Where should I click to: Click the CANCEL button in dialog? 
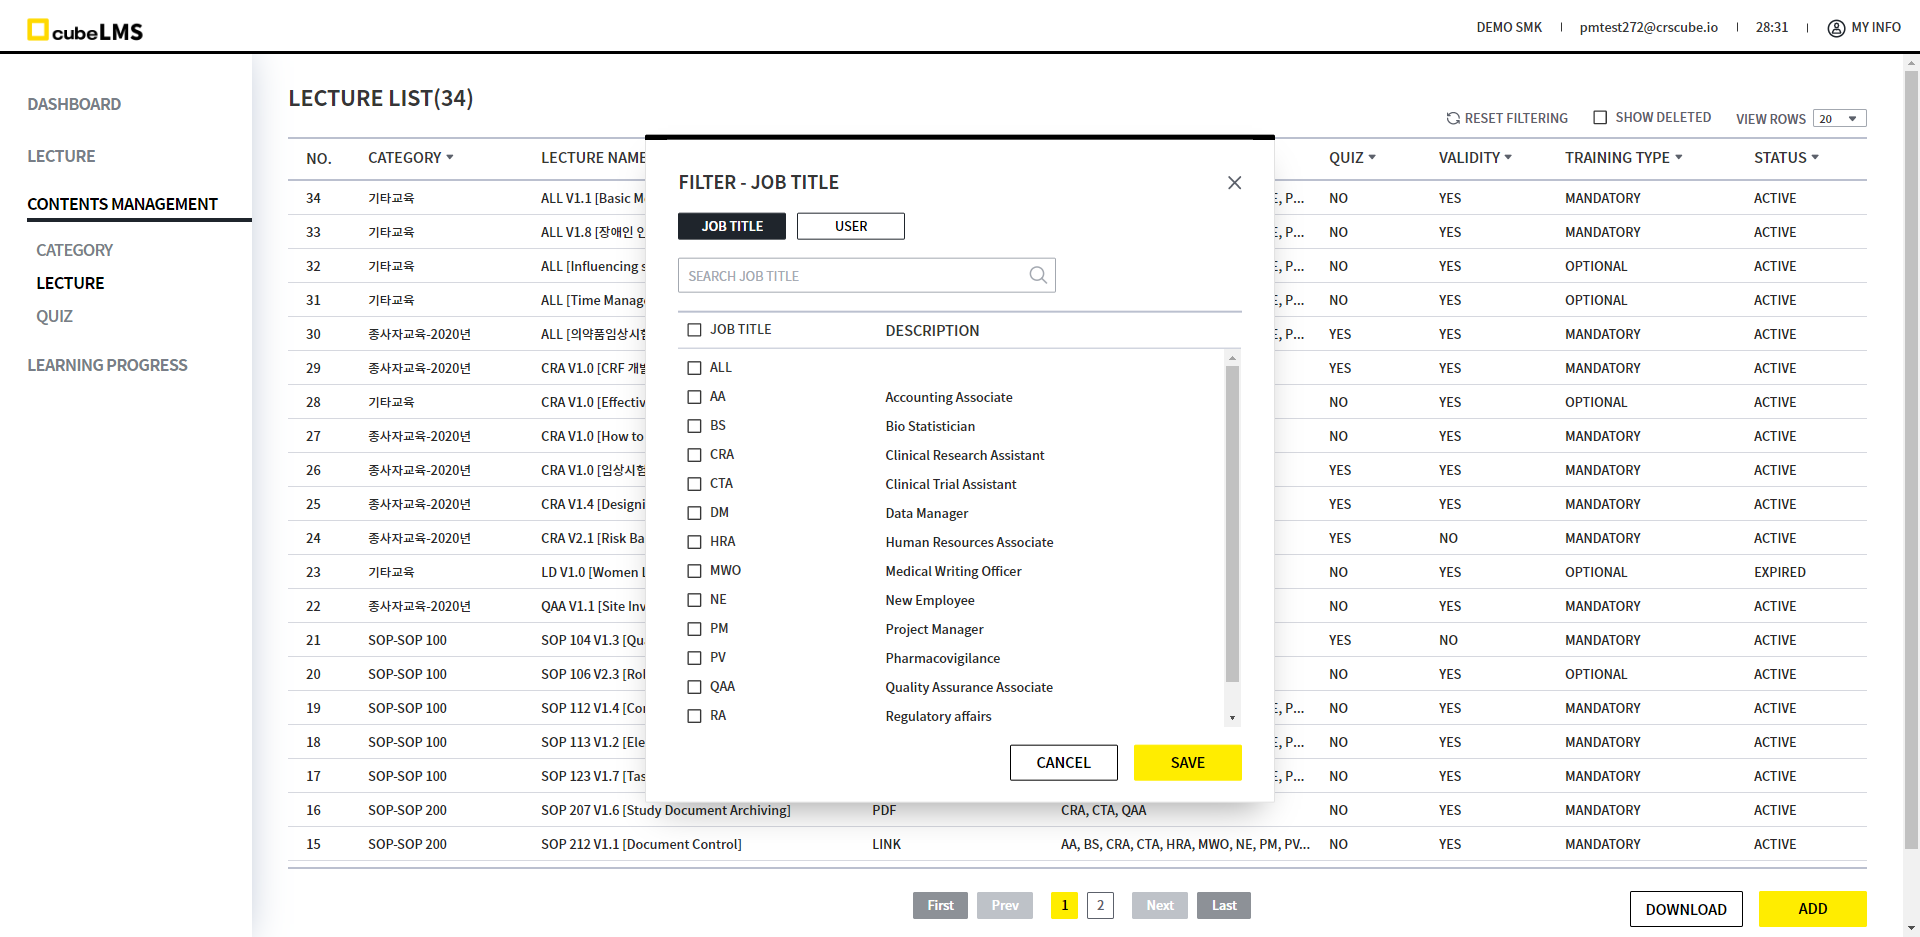[1063, 762]
